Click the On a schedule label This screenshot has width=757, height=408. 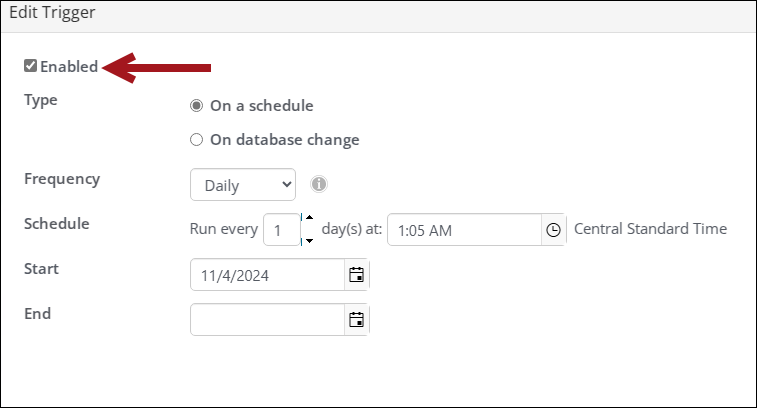pyautogui.click(x=262, y=106)
